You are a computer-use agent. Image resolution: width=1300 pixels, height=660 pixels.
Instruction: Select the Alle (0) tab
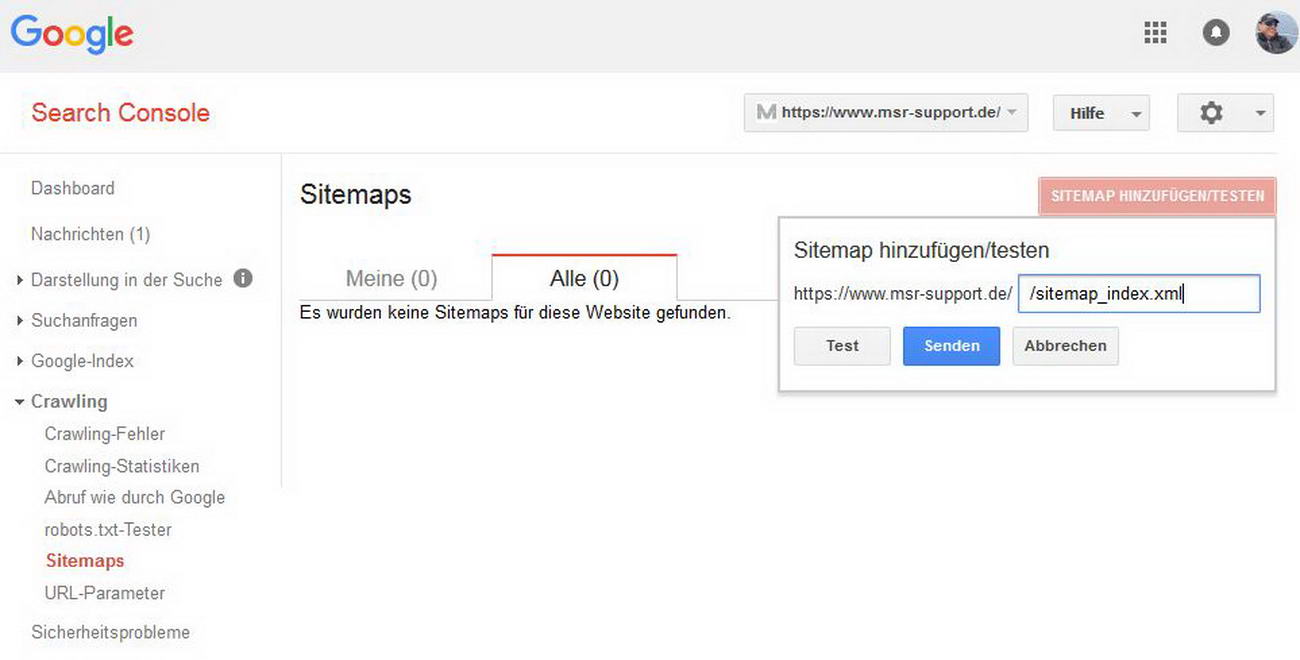click(584, 278)
